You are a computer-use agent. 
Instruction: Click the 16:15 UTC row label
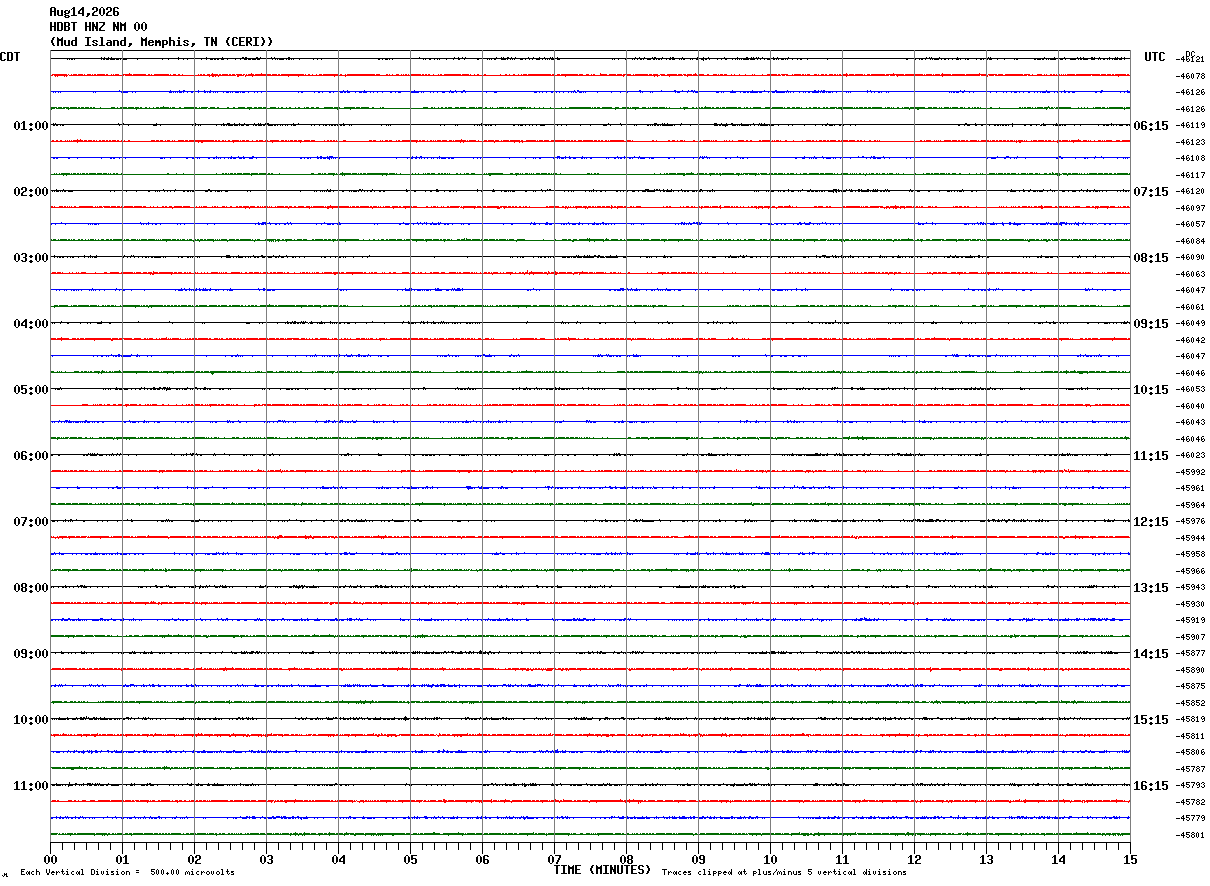tap(1150, 786)
